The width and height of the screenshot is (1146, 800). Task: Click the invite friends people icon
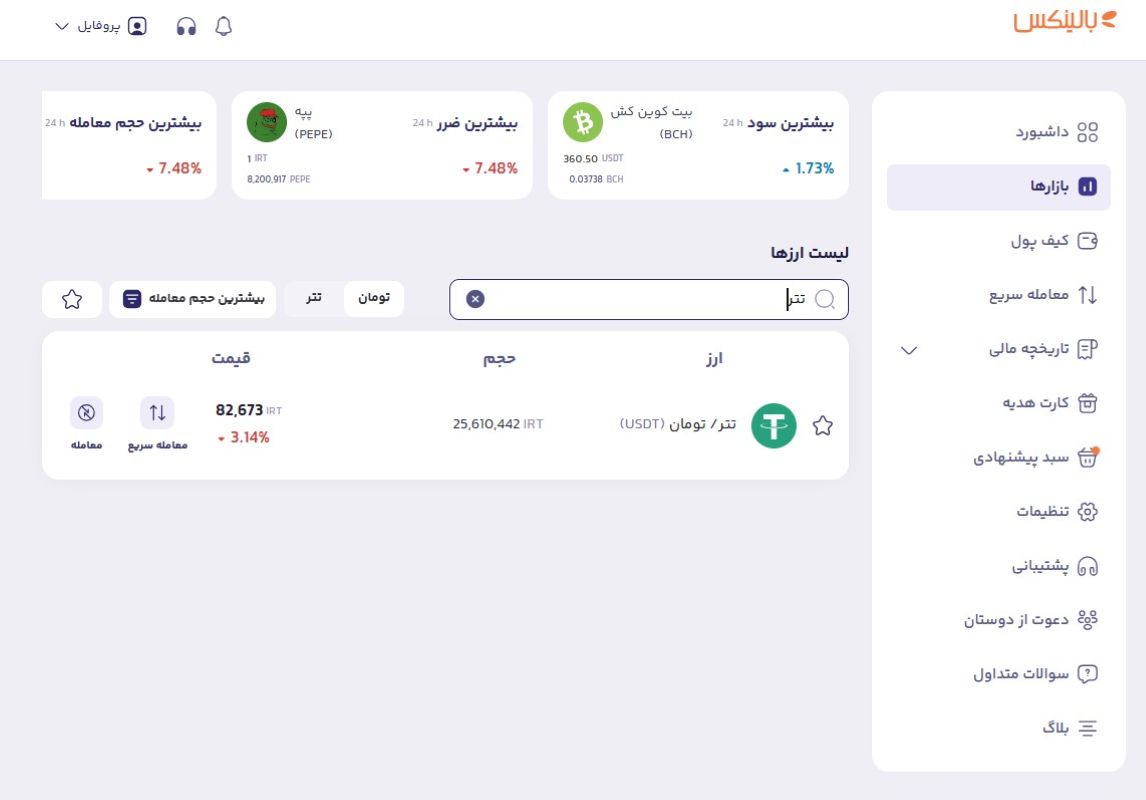pyautogui.click(x=1088, y=620)
